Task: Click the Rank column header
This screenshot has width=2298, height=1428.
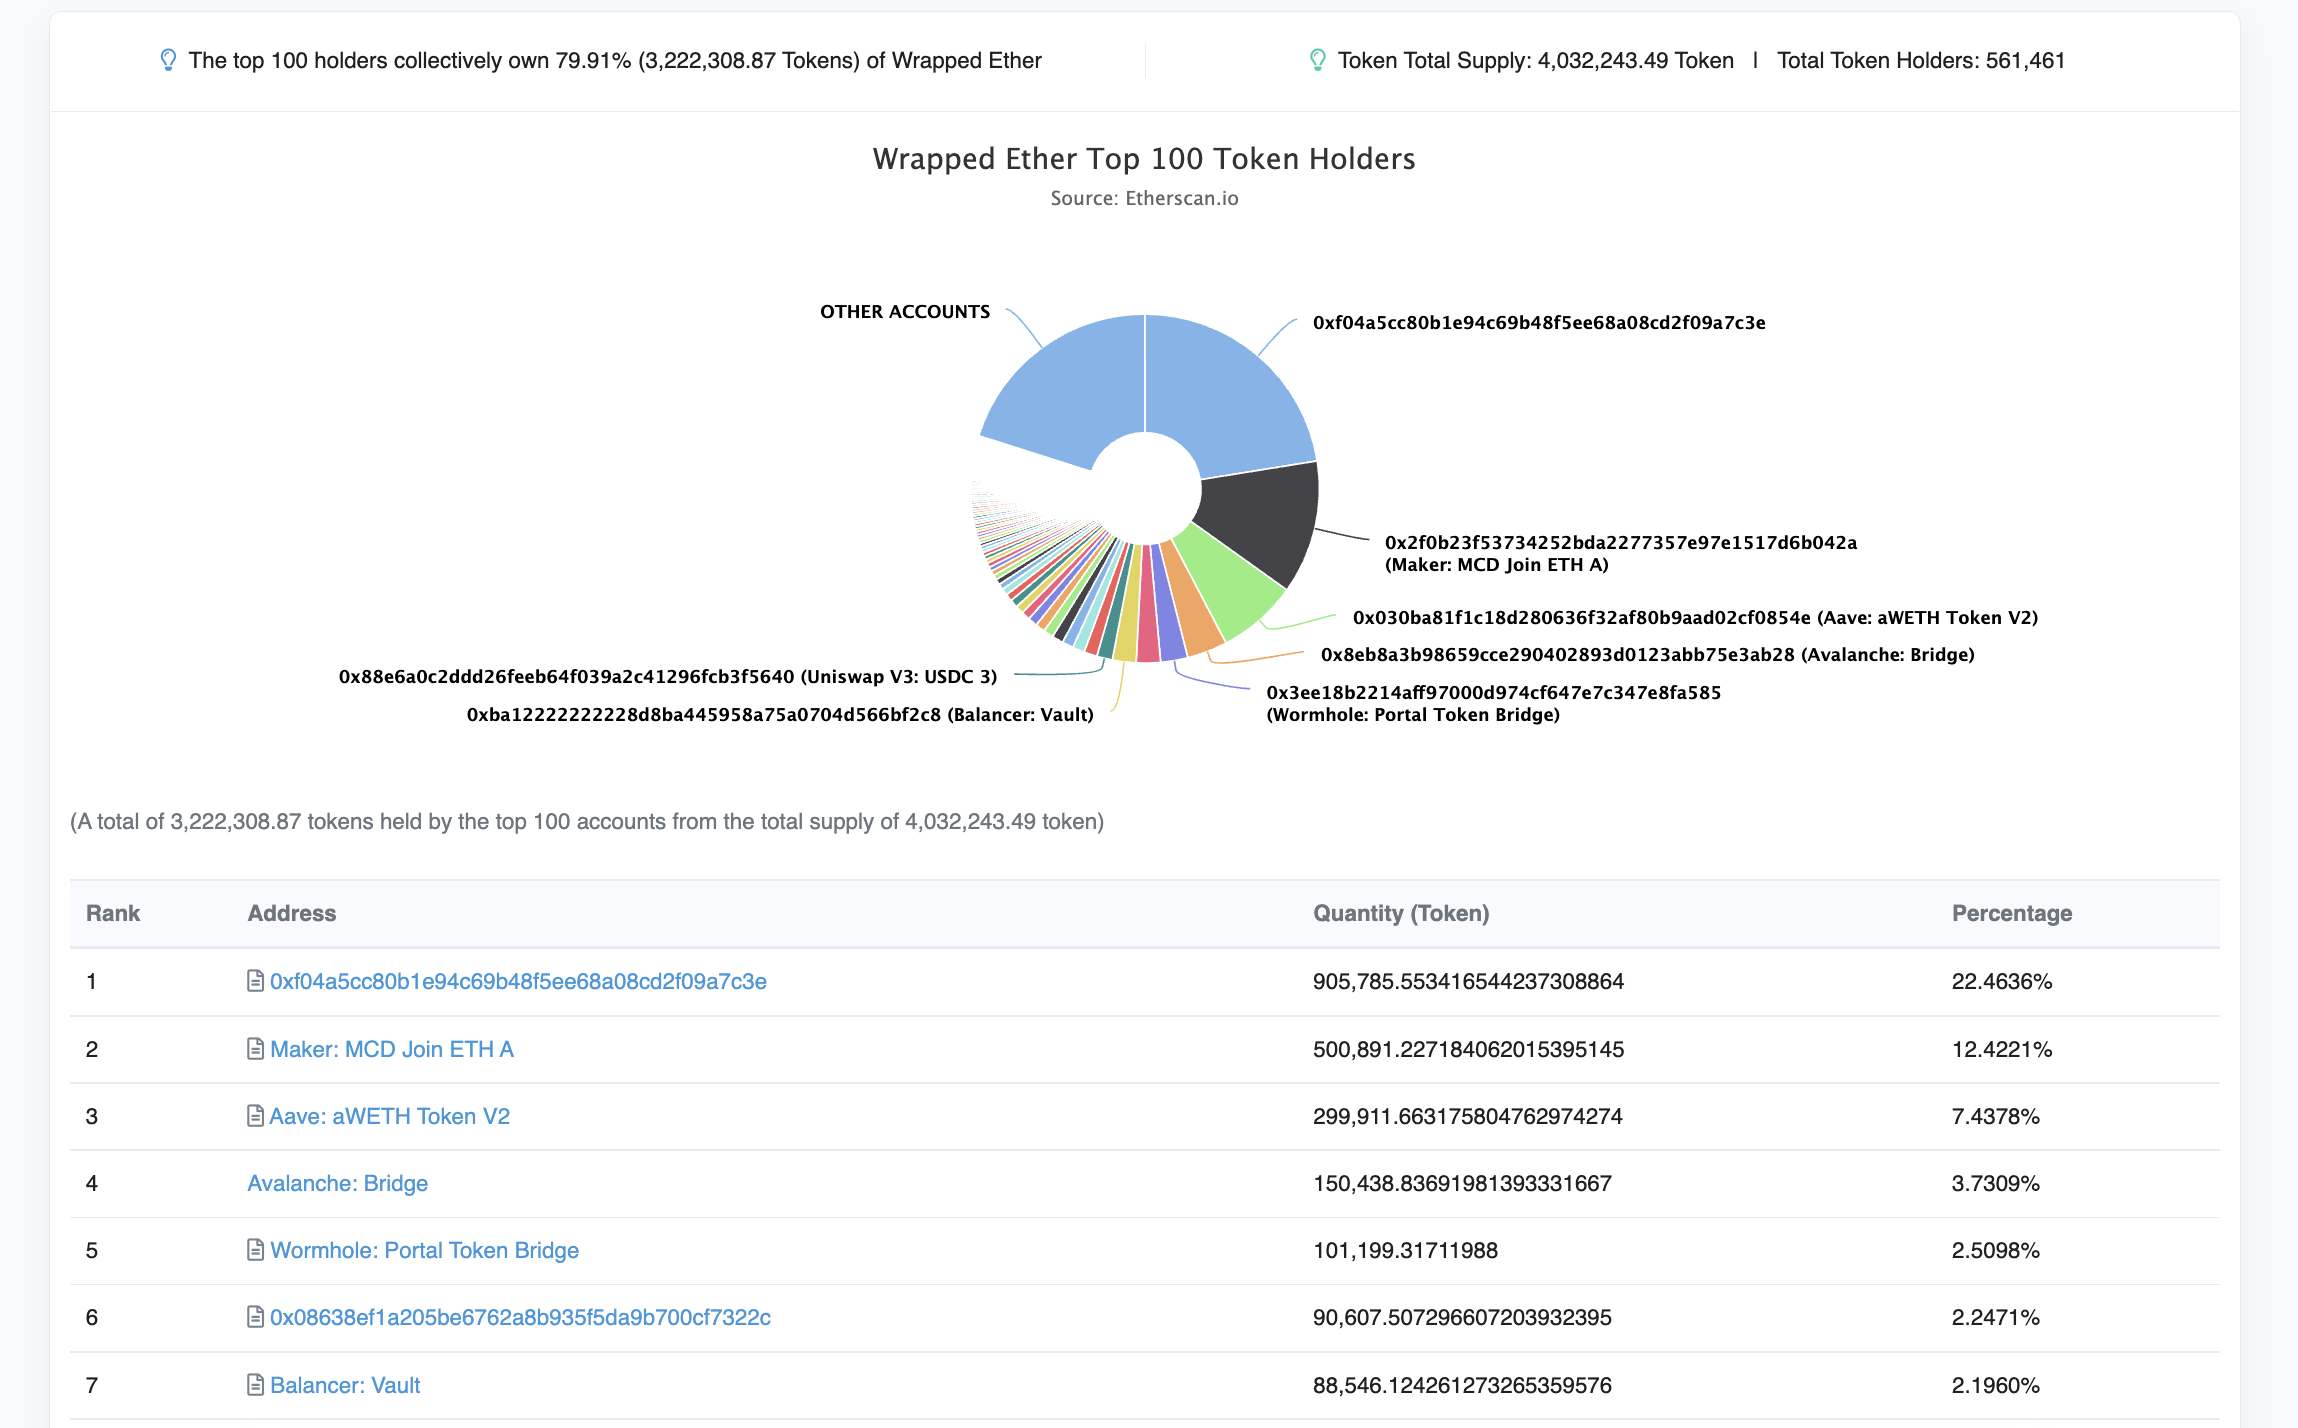Action: pyautogui.click(x=113, y=913)
